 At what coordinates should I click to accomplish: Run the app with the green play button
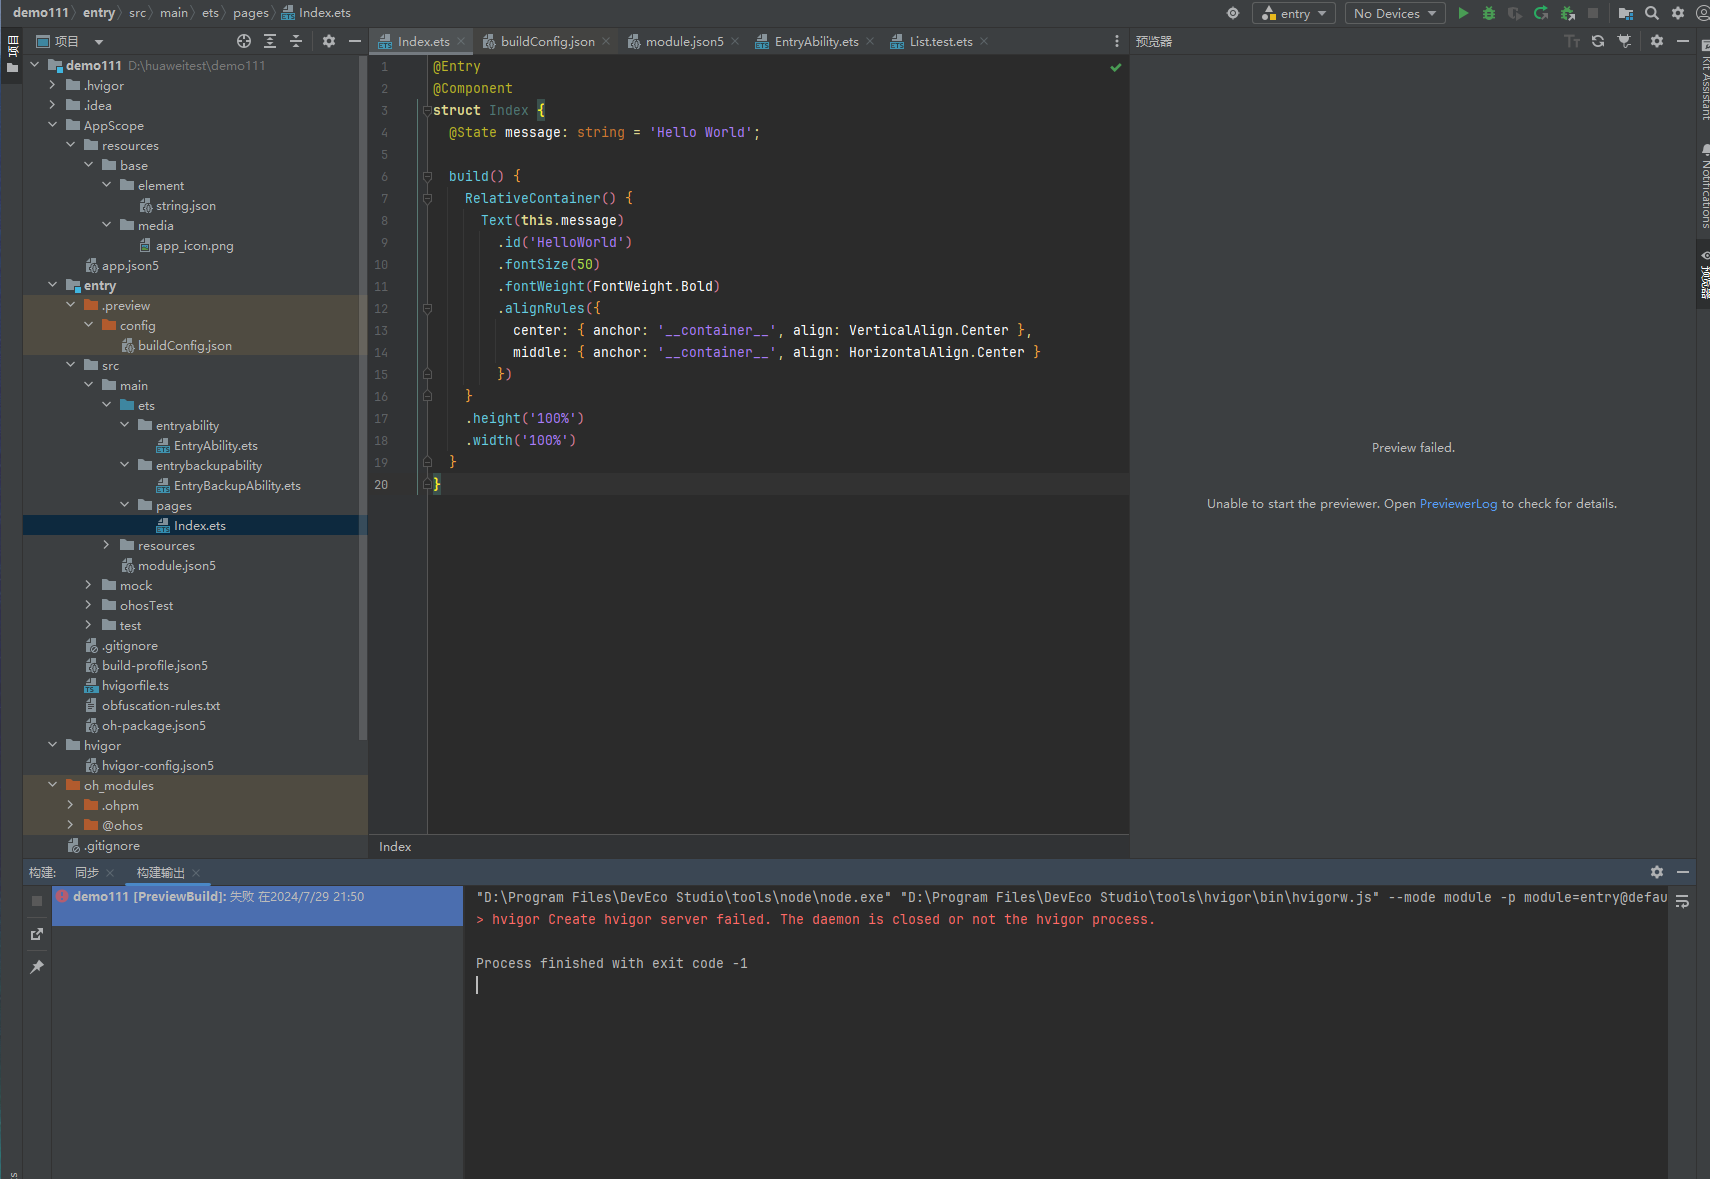pos(1463,13)
